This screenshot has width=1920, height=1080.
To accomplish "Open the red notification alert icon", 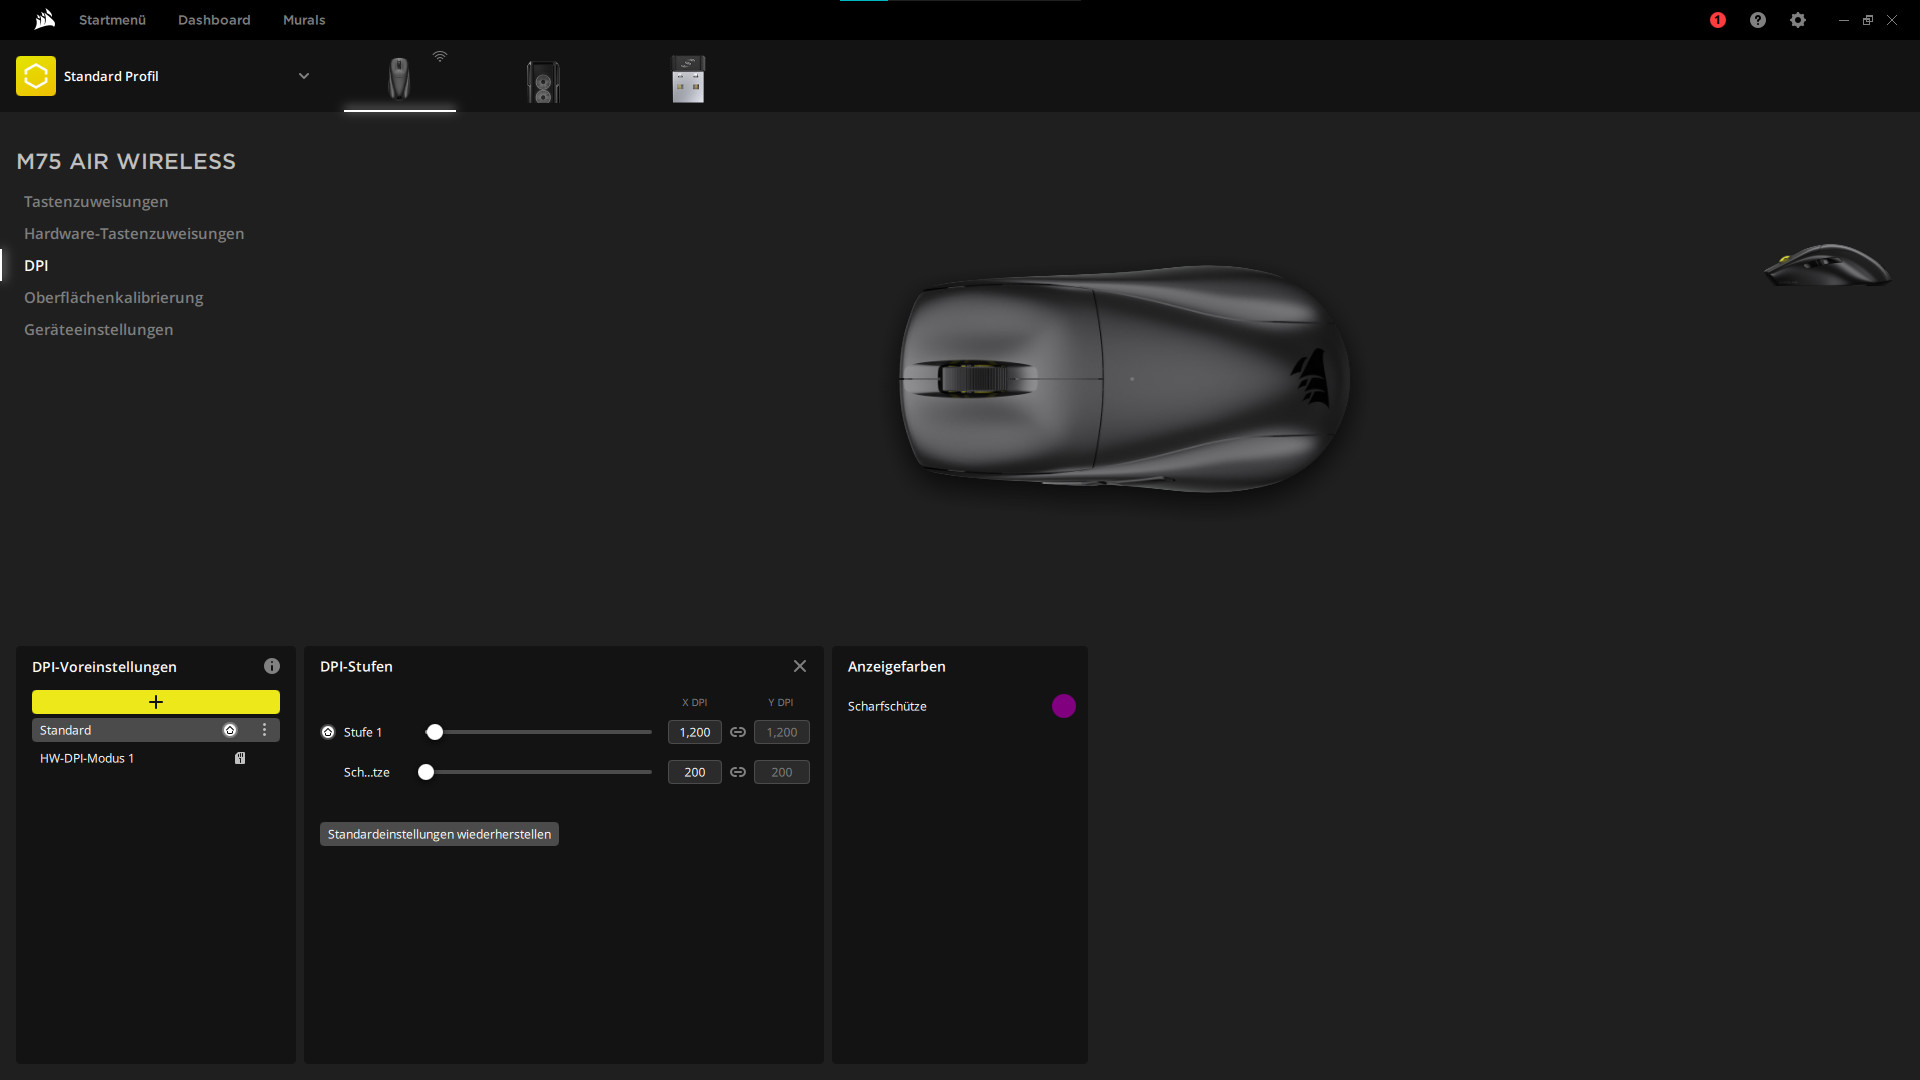I will (1718, 20).
